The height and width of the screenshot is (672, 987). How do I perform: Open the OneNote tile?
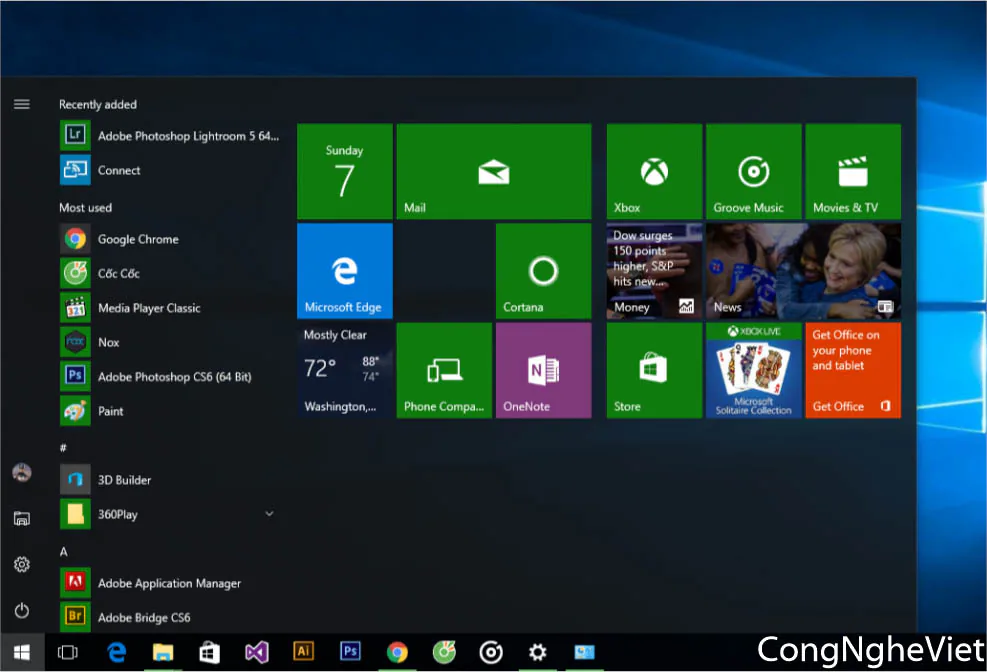pyautogui.click(x=544, y=370)
